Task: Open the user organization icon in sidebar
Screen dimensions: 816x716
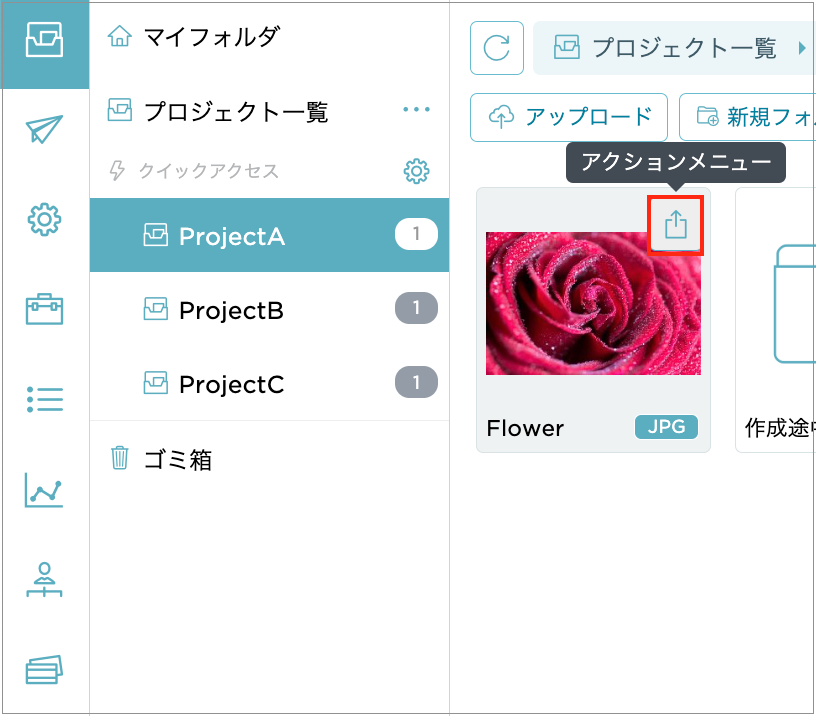Action: click(x=44, y=579)
